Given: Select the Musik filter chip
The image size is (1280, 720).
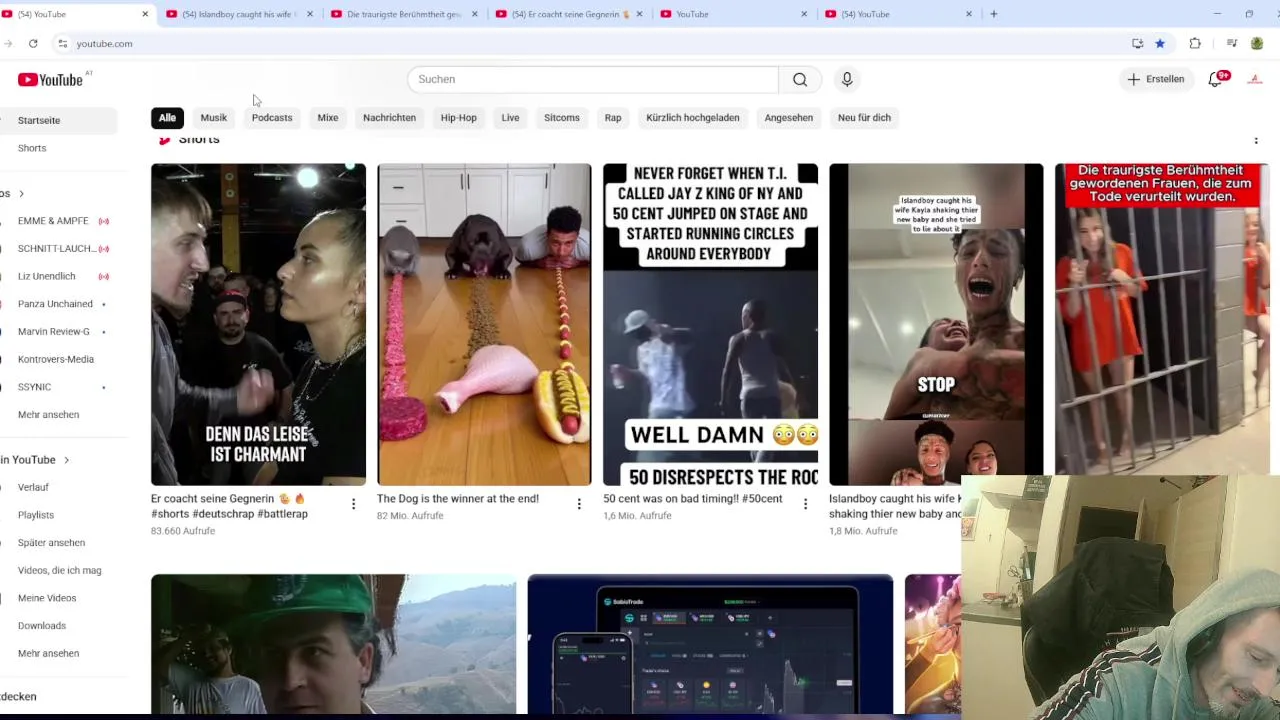Looking at the screenshot, I should coord(214,118).
